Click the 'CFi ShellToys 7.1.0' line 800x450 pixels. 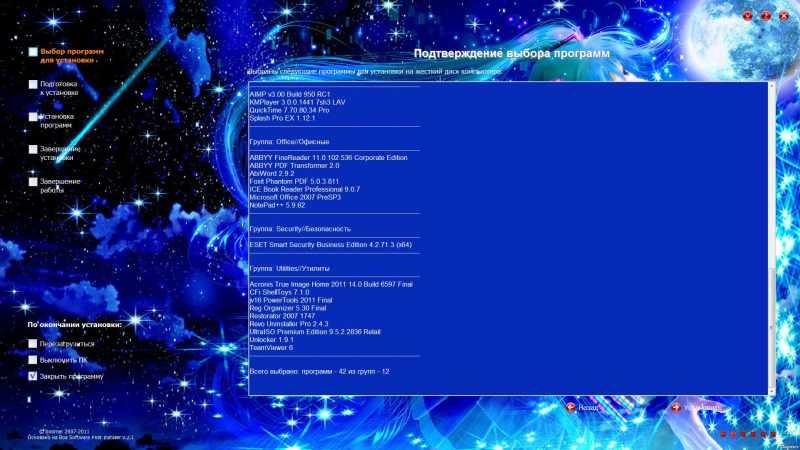280,292
